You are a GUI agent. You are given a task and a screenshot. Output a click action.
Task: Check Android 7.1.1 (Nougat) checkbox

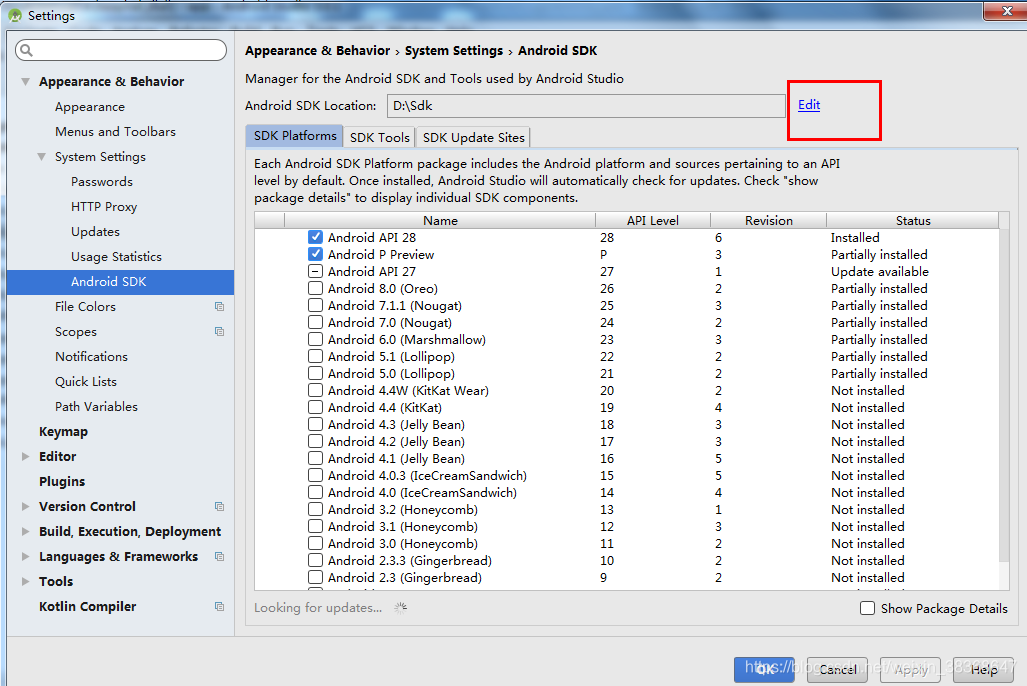[x=316, y=305]
